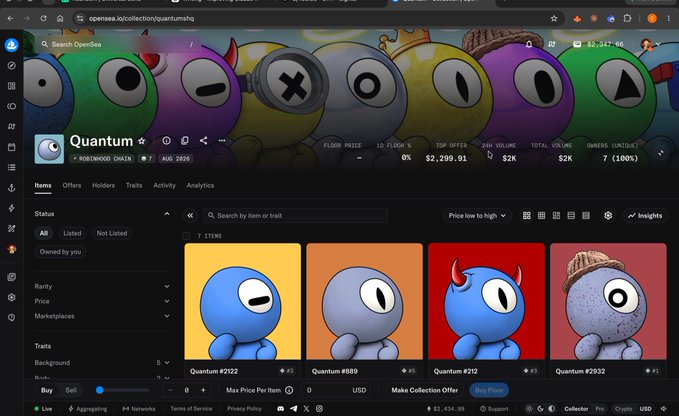Open the more options ellipsis for Quantum
679x416 pixels.
pyautogui.click(x=222, y=141)
